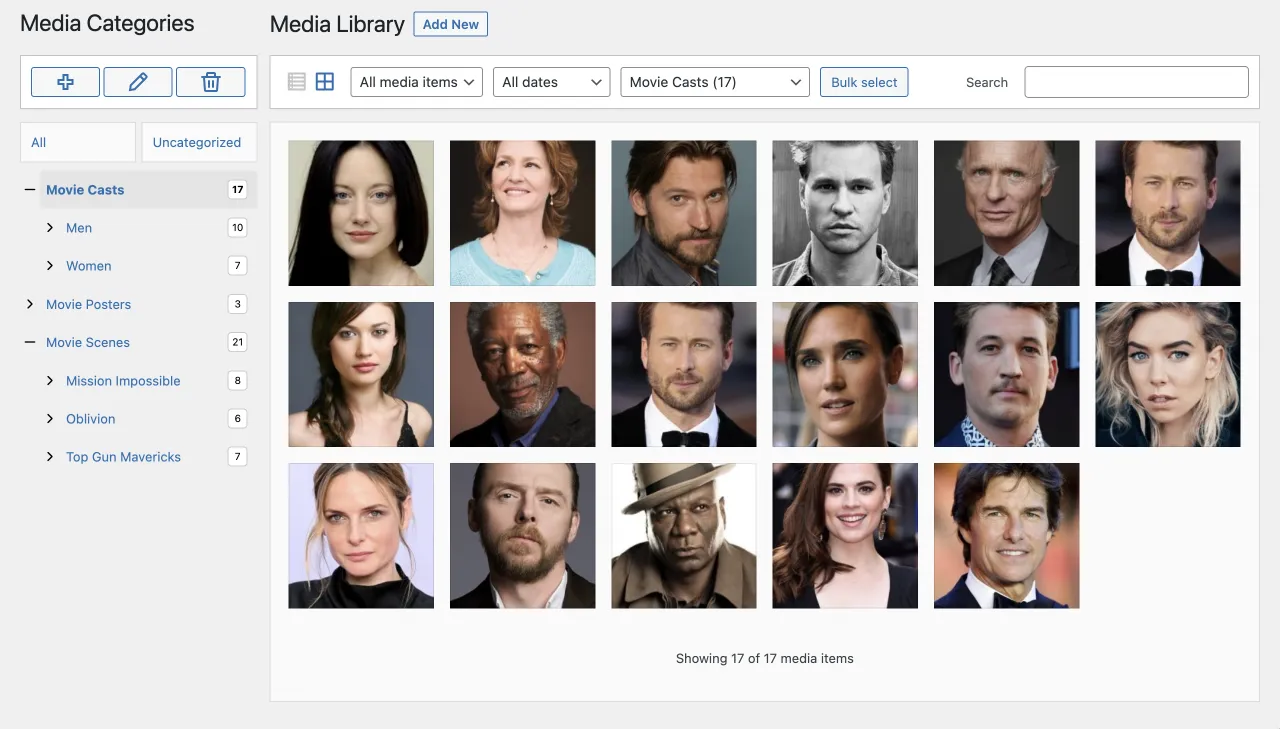Select the Mission Impossible category
Image resolution: width=1280 pixels, height=729 pixels.
coord(123,381)
